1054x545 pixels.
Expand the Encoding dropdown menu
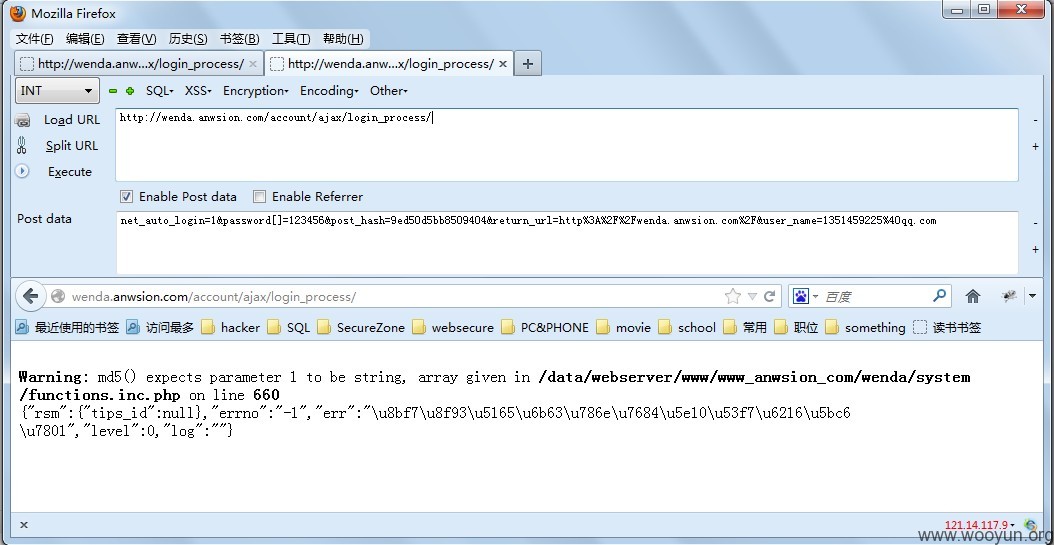point(329,91)
